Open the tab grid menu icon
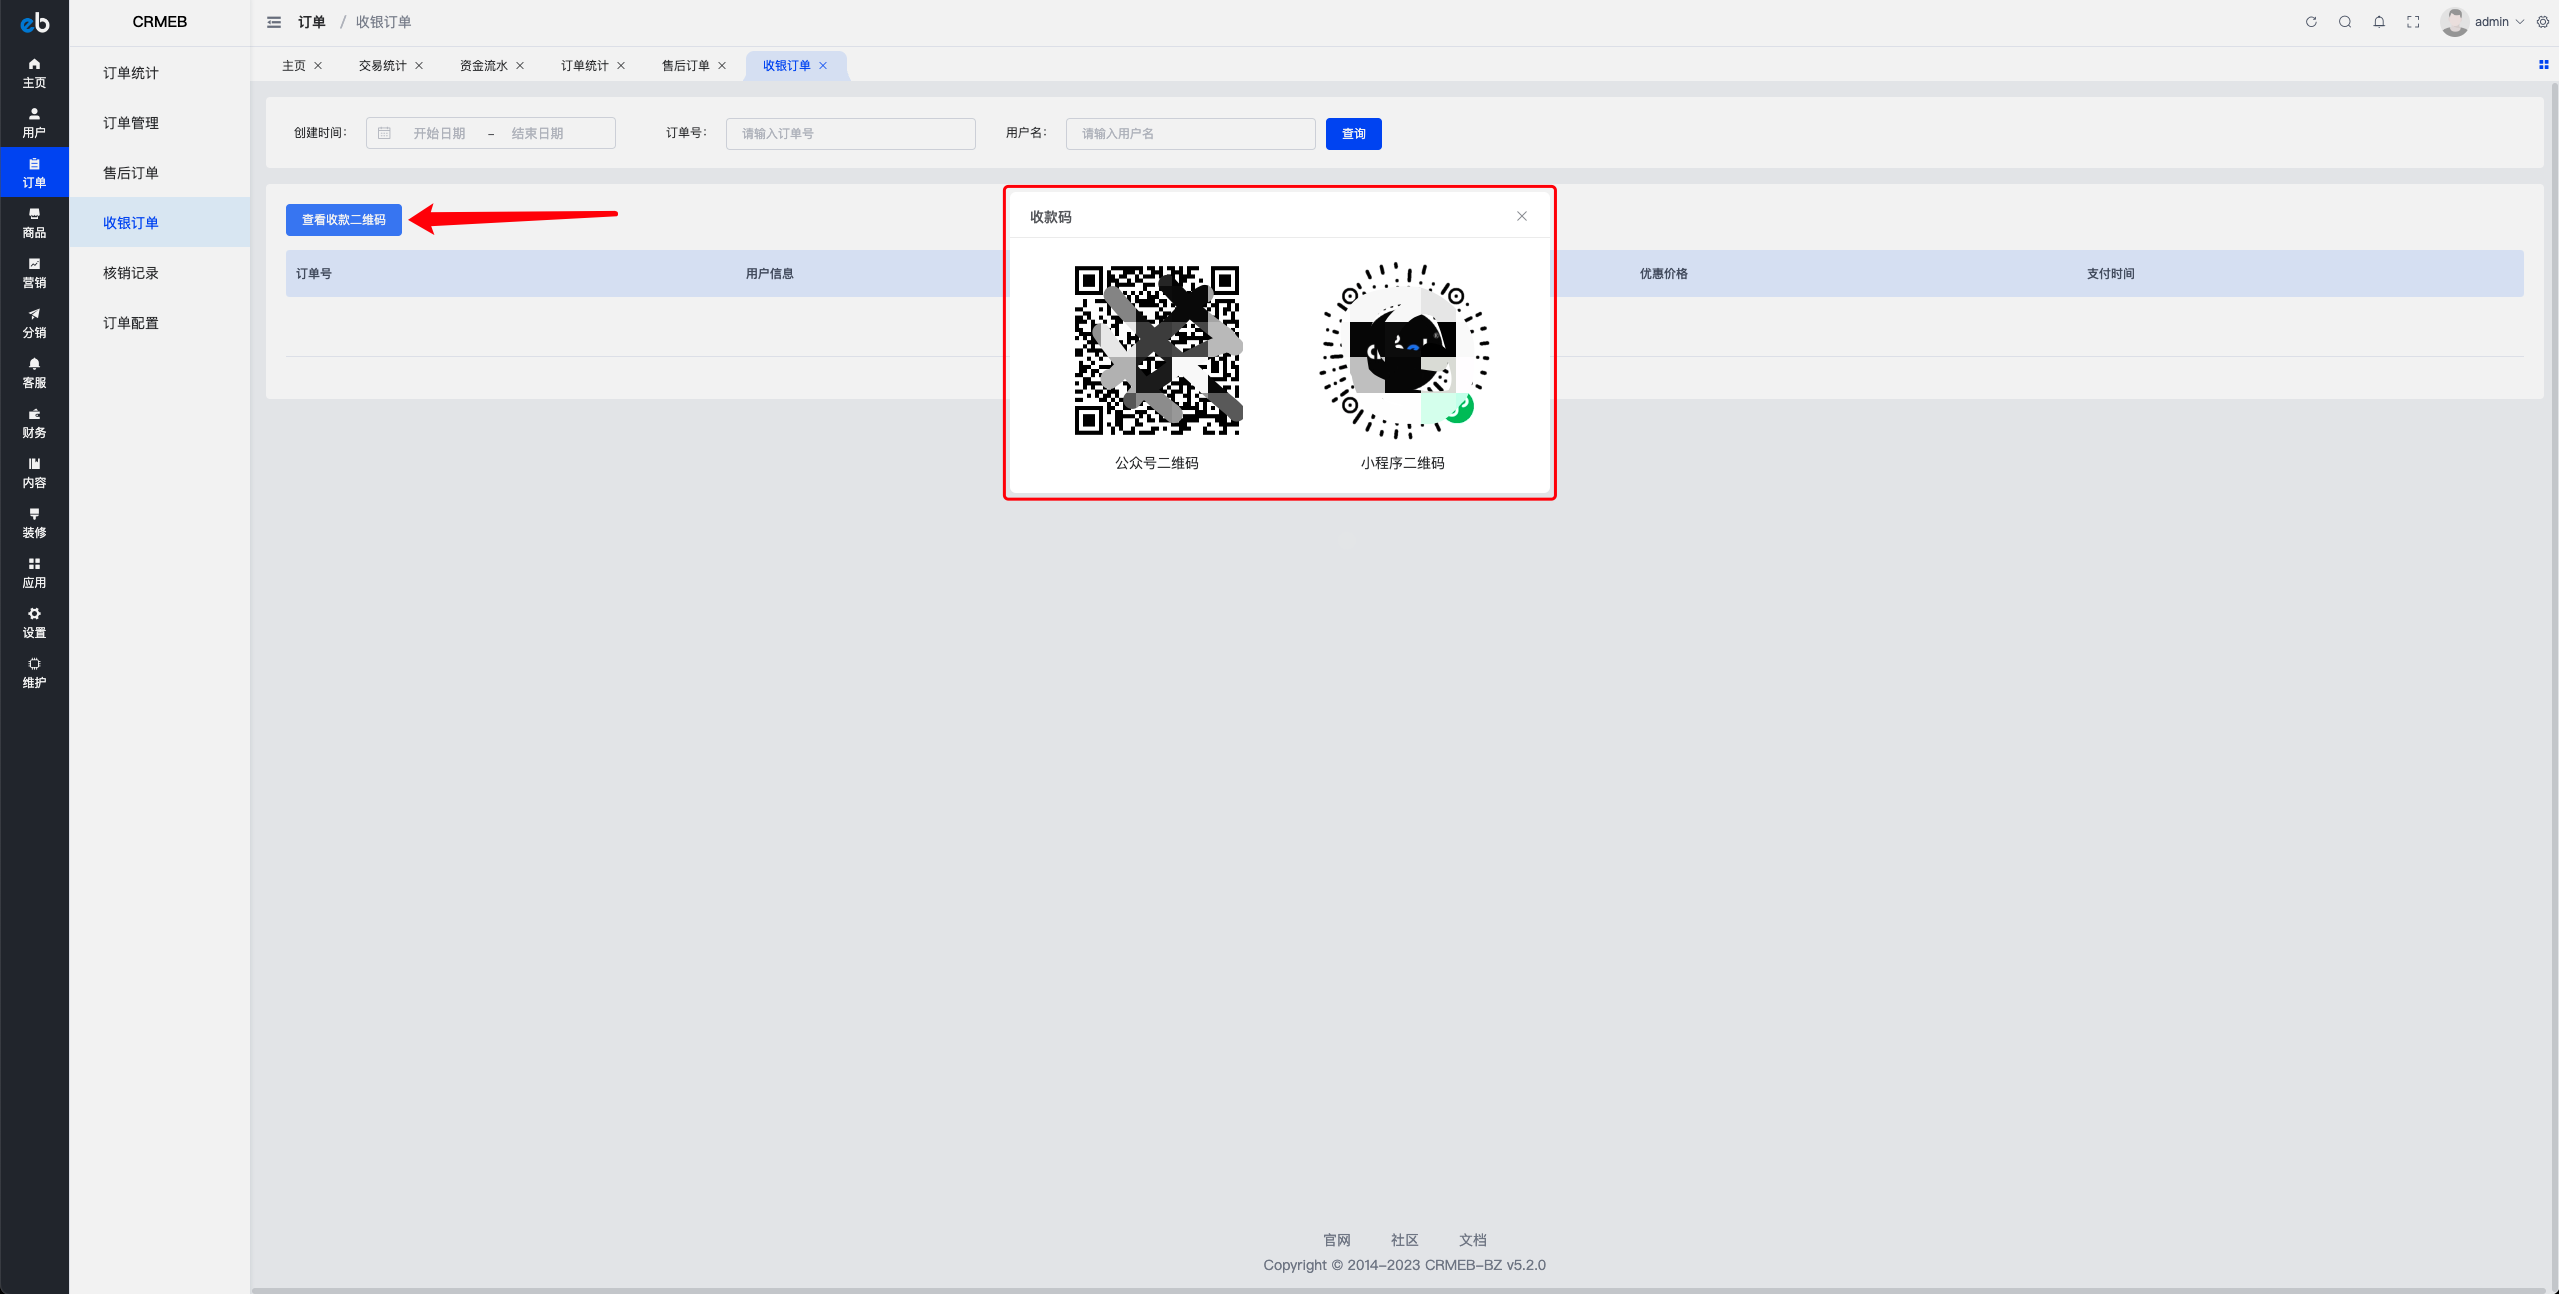2559x1294 pixels. pyautogui.click(x=2543, y=65)
